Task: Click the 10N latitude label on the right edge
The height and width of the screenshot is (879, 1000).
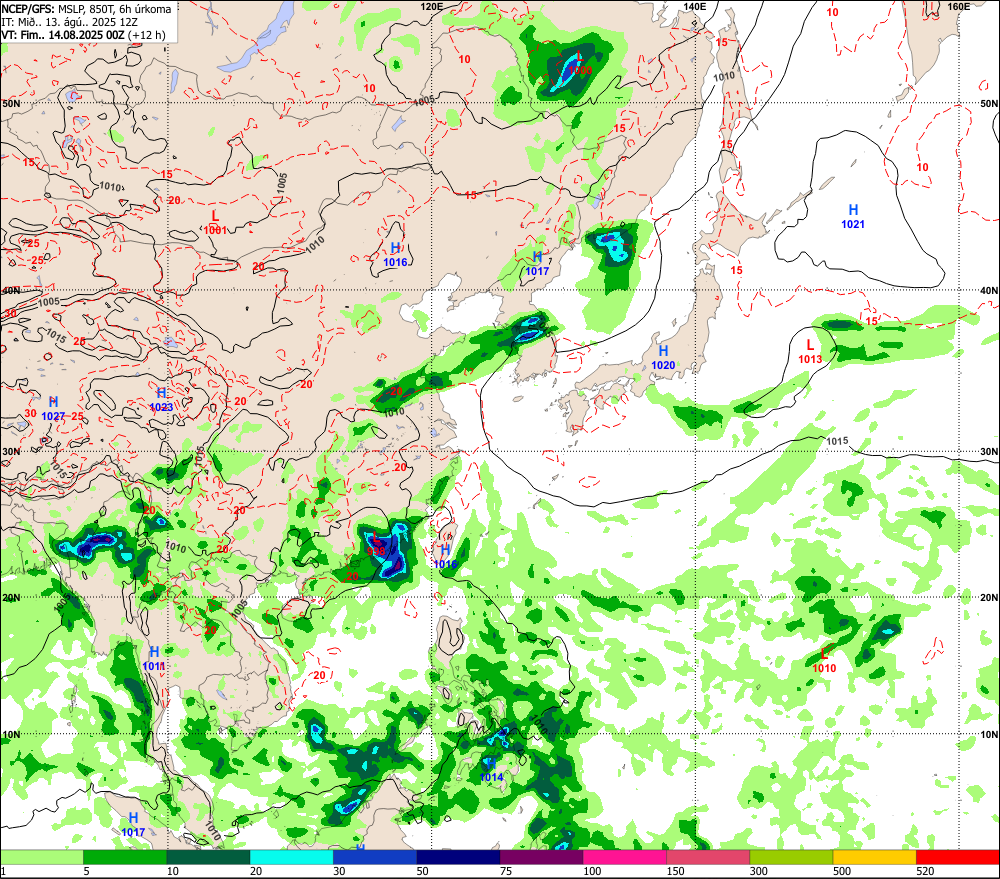Action: click(x=989, y=735)
